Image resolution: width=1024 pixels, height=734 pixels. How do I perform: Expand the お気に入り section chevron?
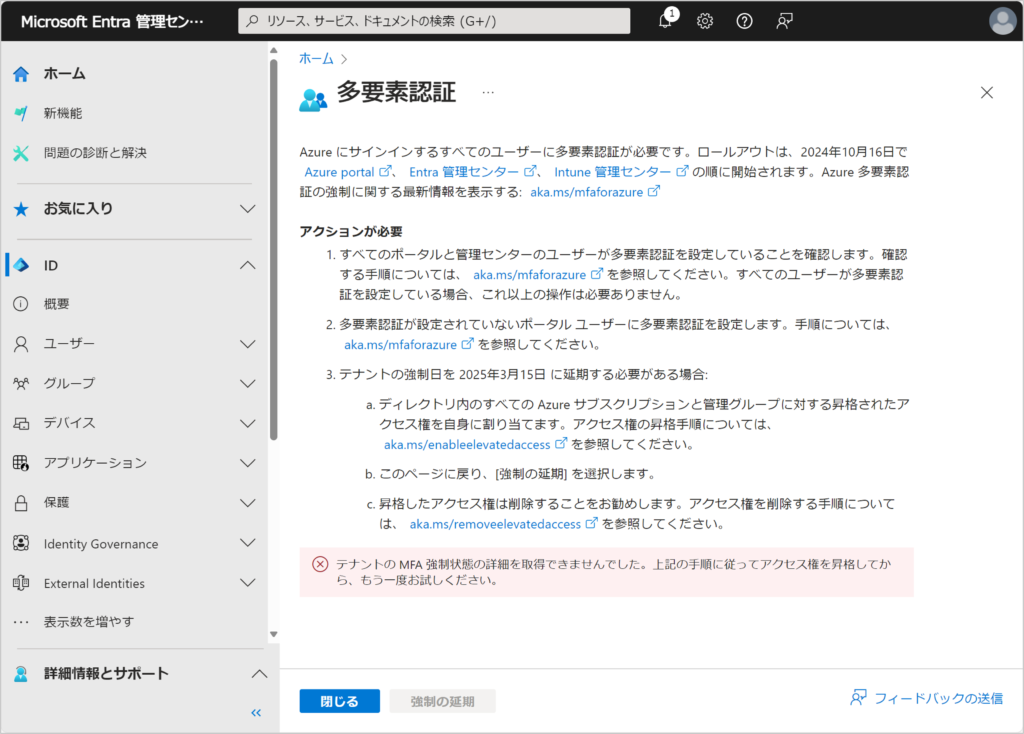(x=248, y=209)
